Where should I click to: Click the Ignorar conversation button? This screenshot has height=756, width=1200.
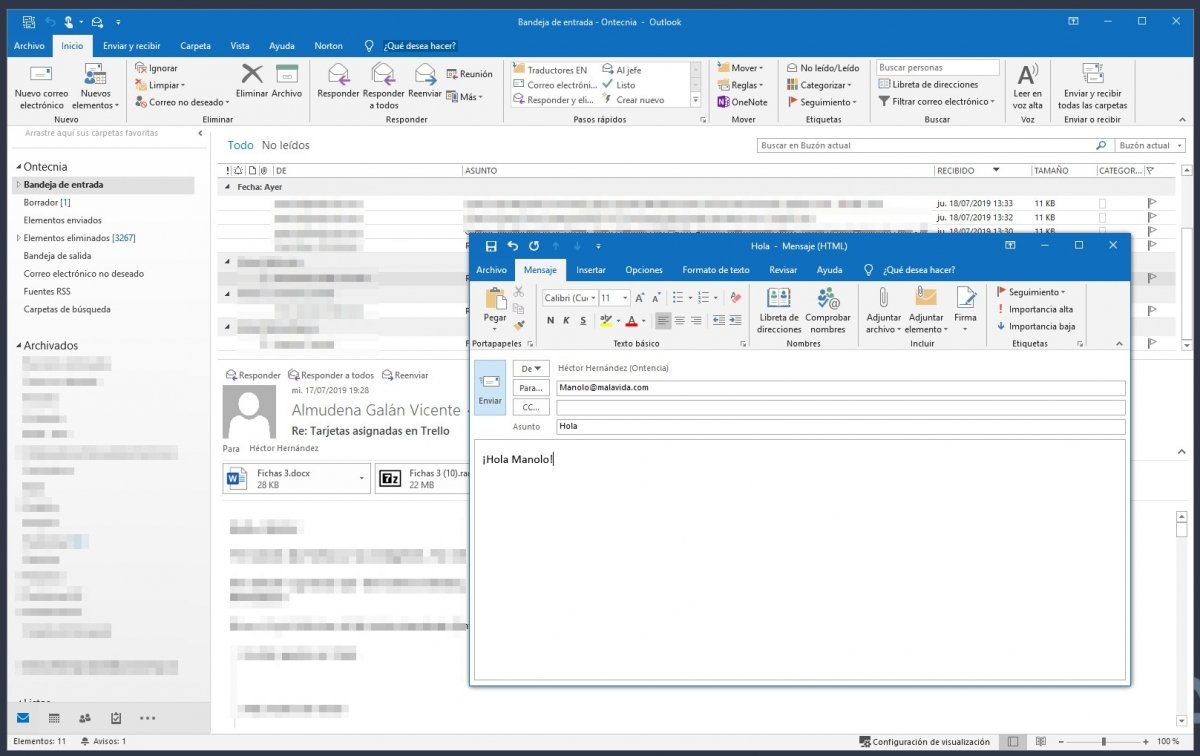[156, 68]
